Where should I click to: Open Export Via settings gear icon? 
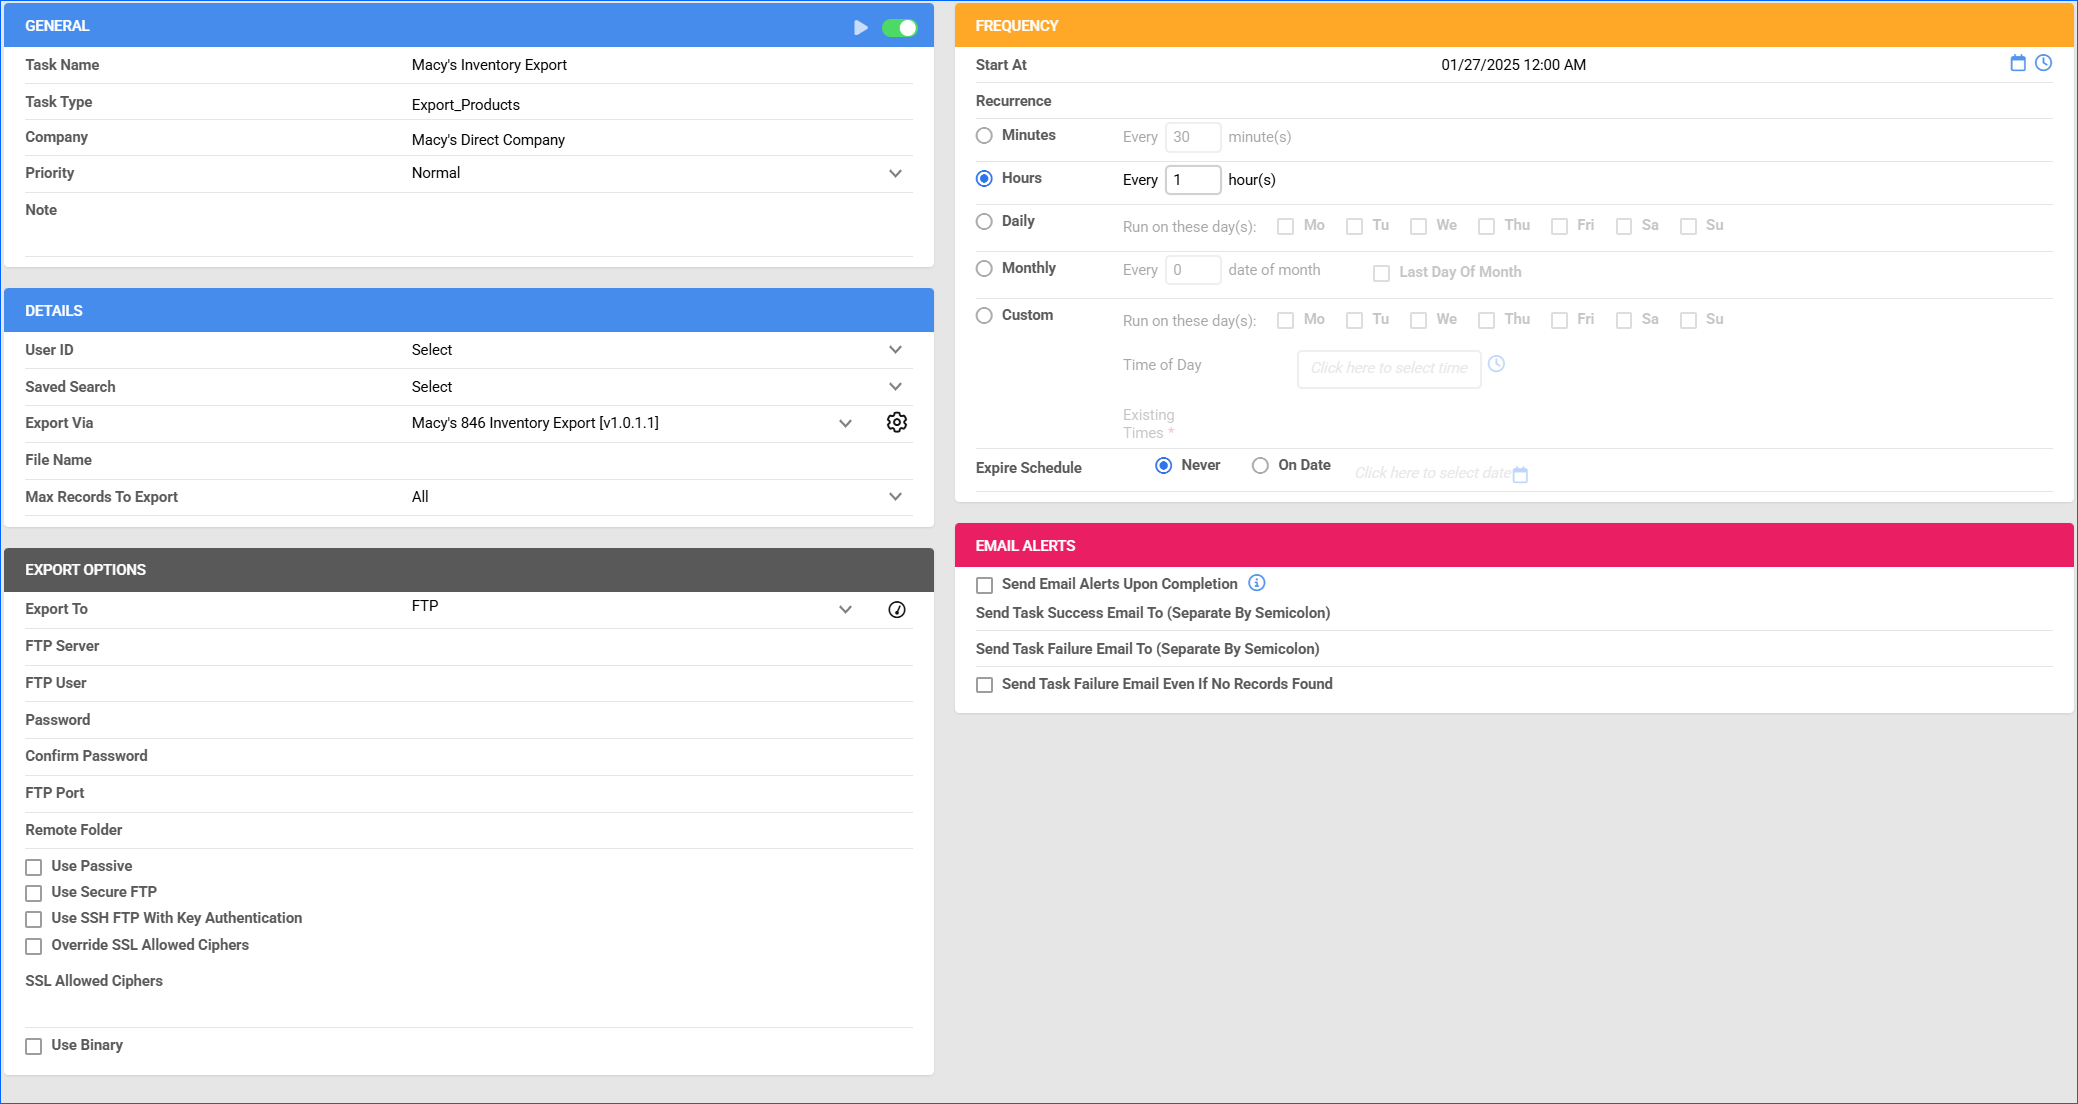click(897, 423)
